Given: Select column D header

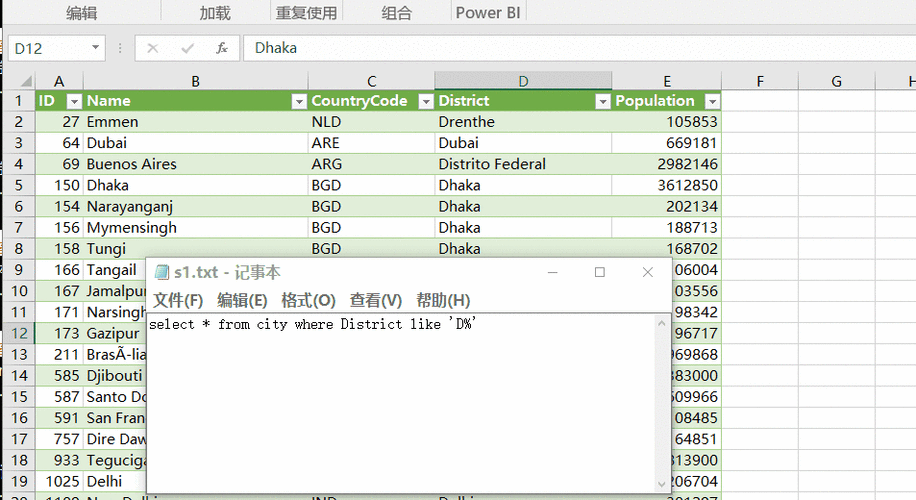Looking at the screenshot, I should (x=523, y=81).
